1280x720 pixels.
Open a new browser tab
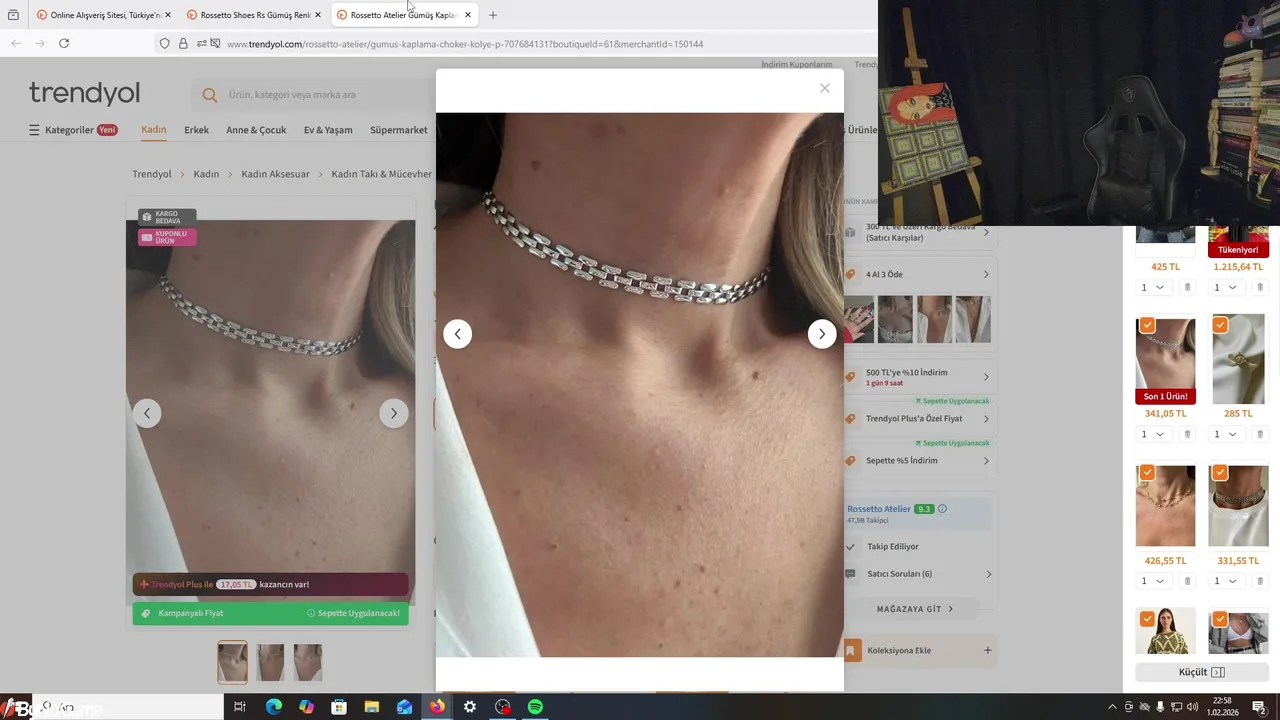(x=493, y=15)
